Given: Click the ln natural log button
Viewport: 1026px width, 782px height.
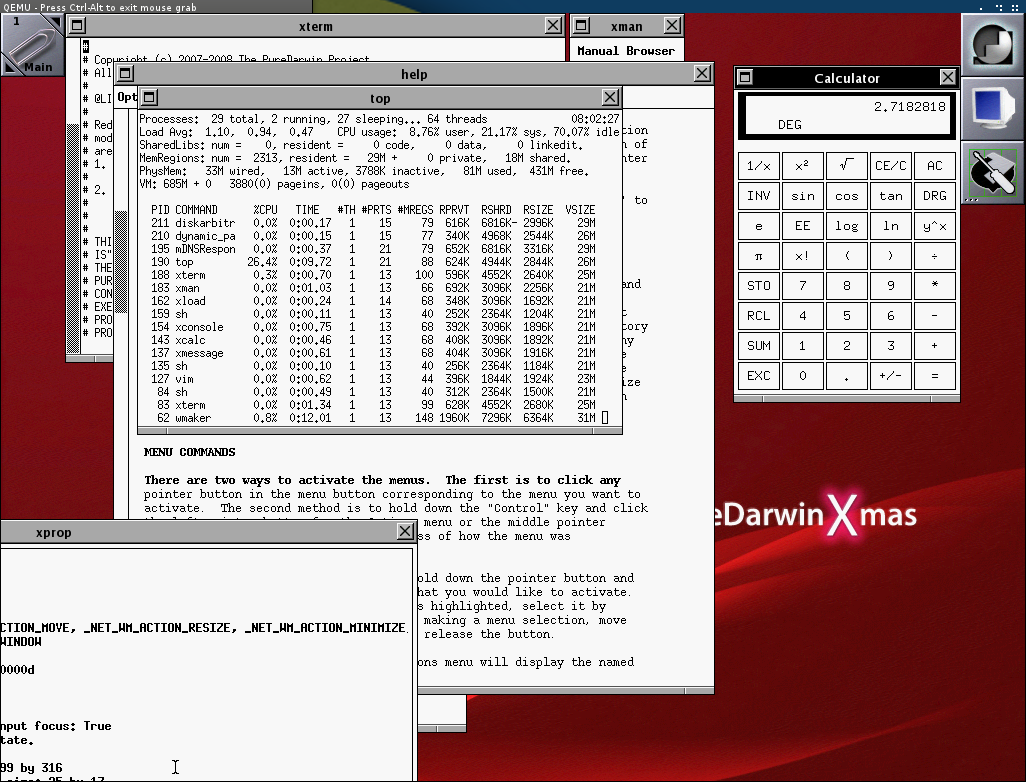Looking at the screenshot, I should (891, 226).
